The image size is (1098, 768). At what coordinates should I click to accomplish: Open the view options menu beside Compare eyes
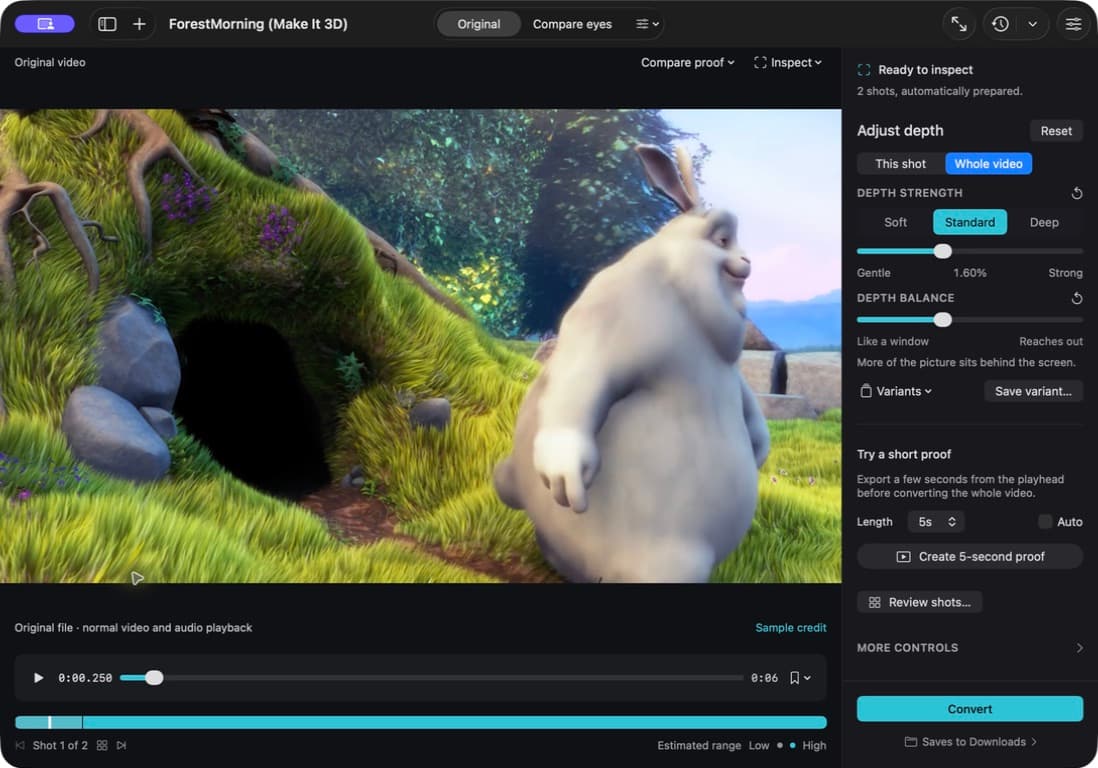coord(647,24)
